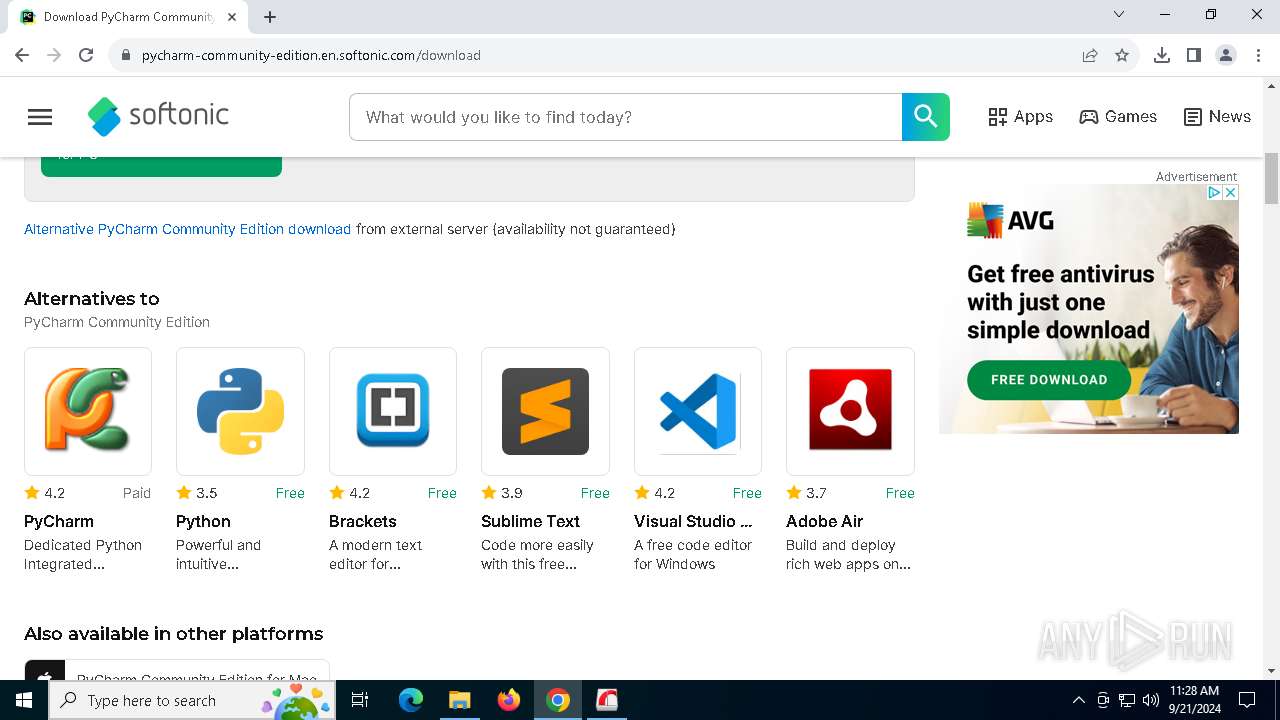This screenshot has height=720, width=1280.
Task: Open the tab search dropdown arrow
Action: (1119, 14)
